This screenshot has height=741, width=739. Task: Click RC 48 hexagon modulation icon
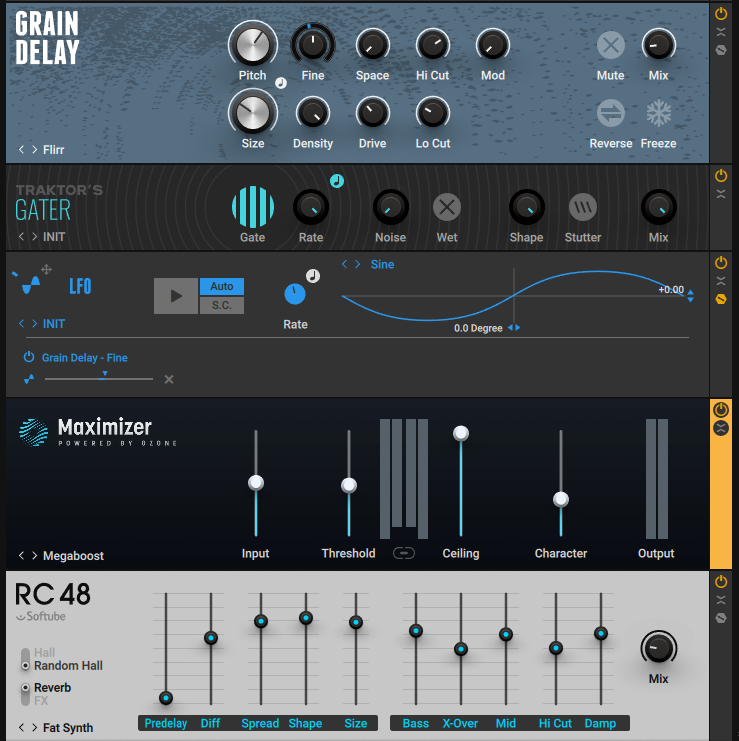(x=721, y=618)
